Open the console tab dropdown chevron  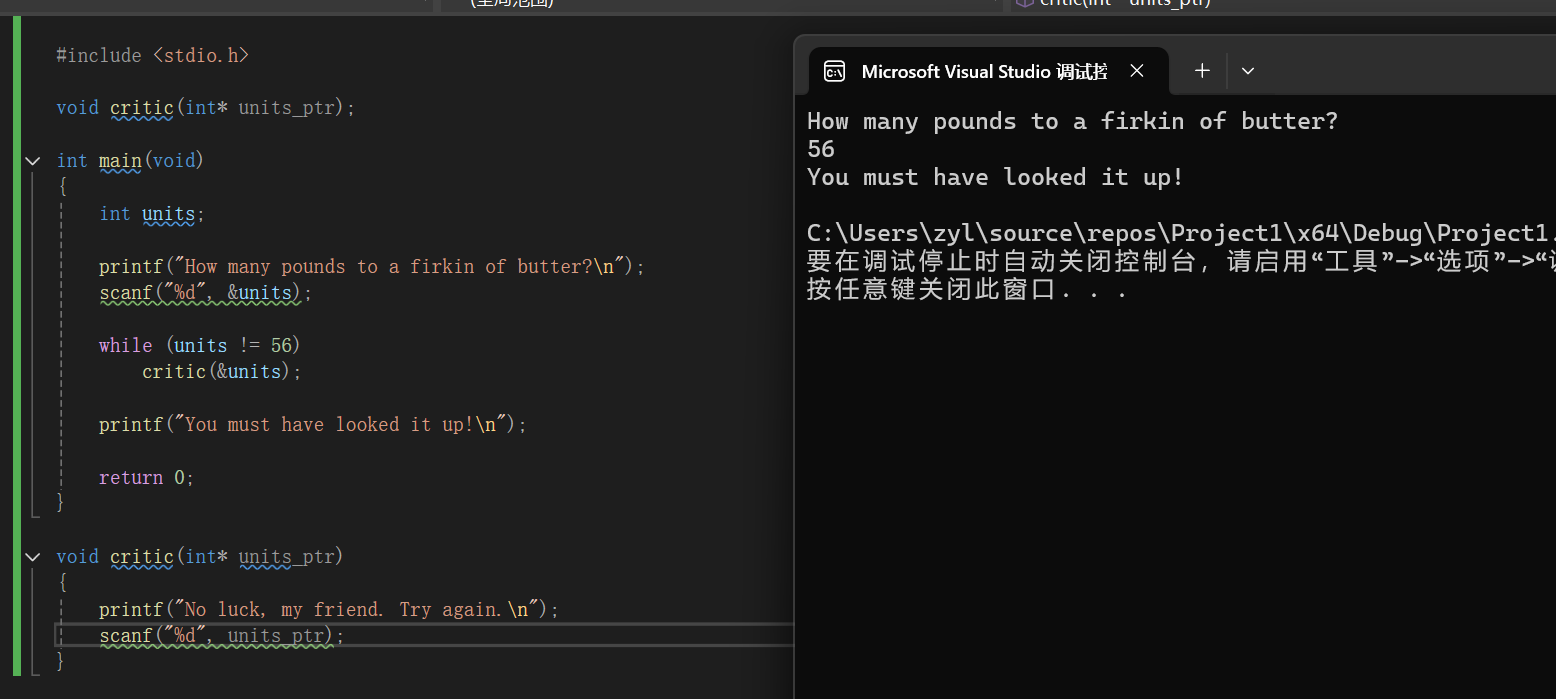pos(1247,71)
